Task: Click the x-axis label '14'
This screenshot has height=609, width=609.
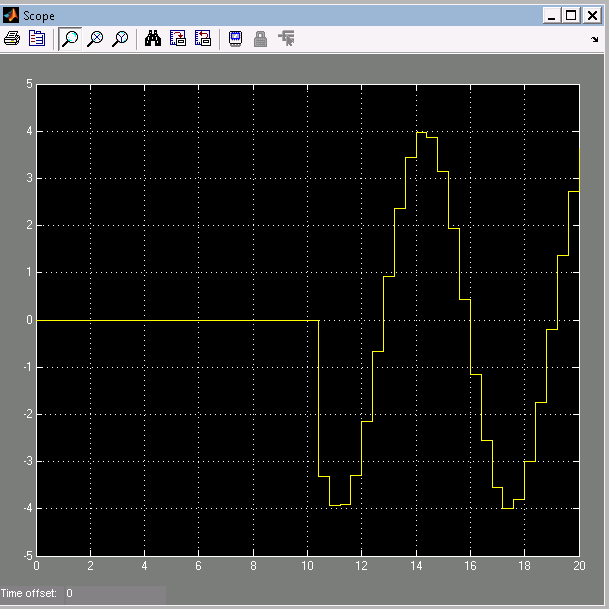Action: click(416, 566)
